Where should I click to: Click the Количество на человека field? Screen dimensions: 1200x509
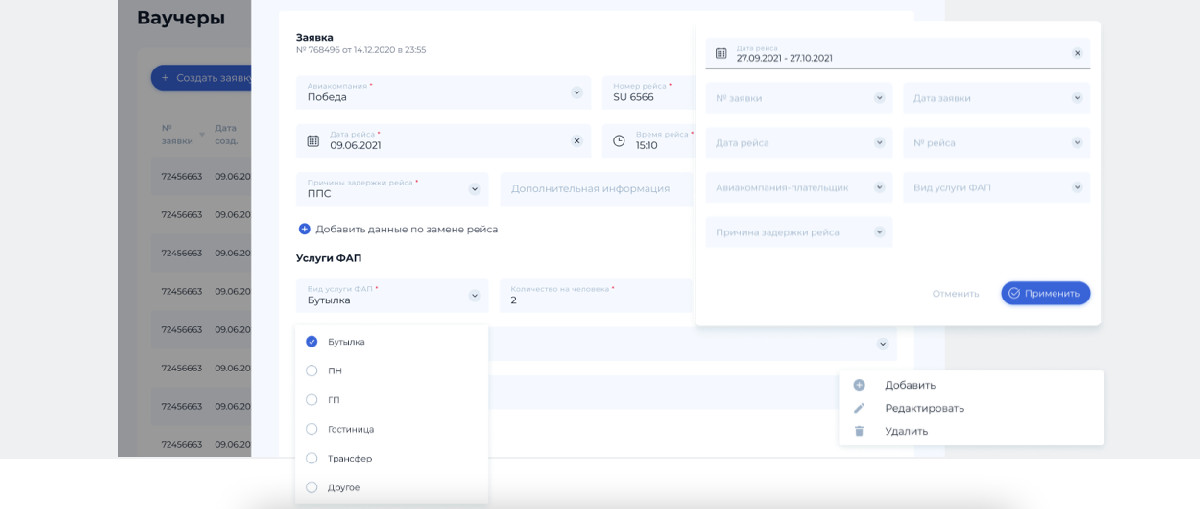(x=597, y=295)
